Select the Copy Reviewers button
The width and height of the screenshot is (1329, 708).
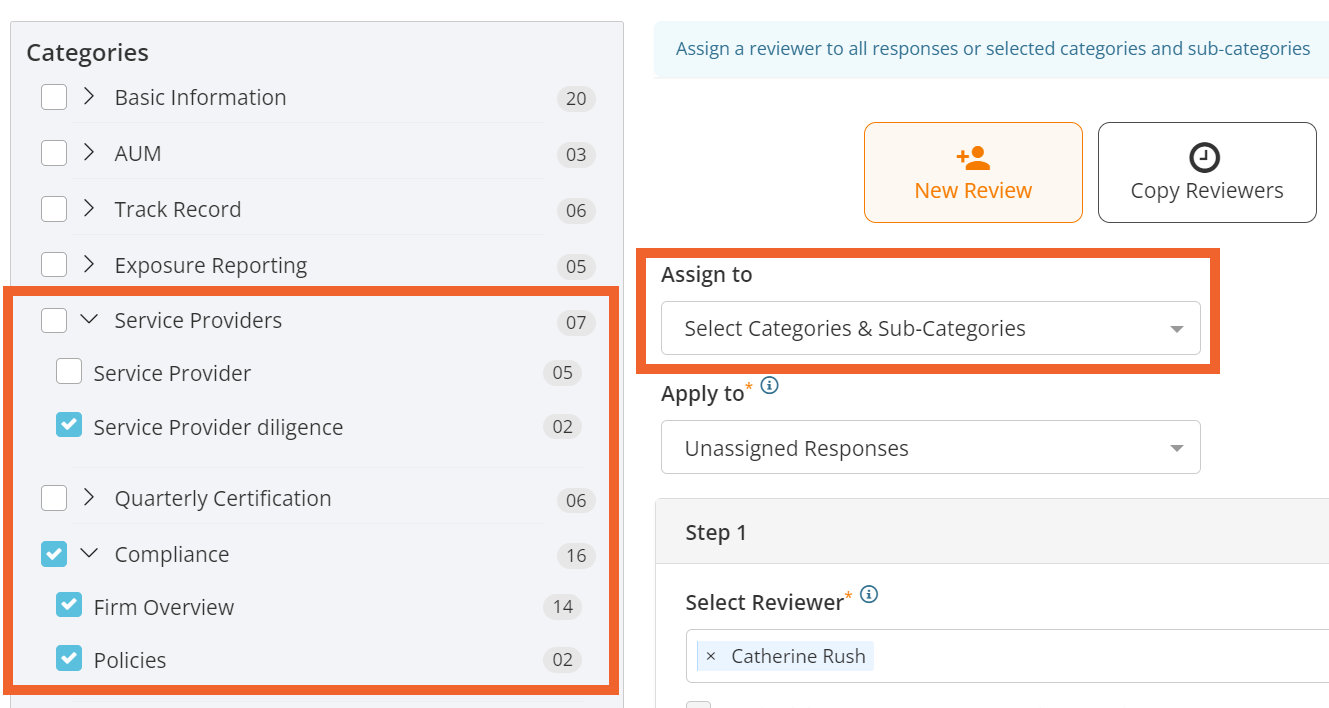click(x=1207, y=172)
